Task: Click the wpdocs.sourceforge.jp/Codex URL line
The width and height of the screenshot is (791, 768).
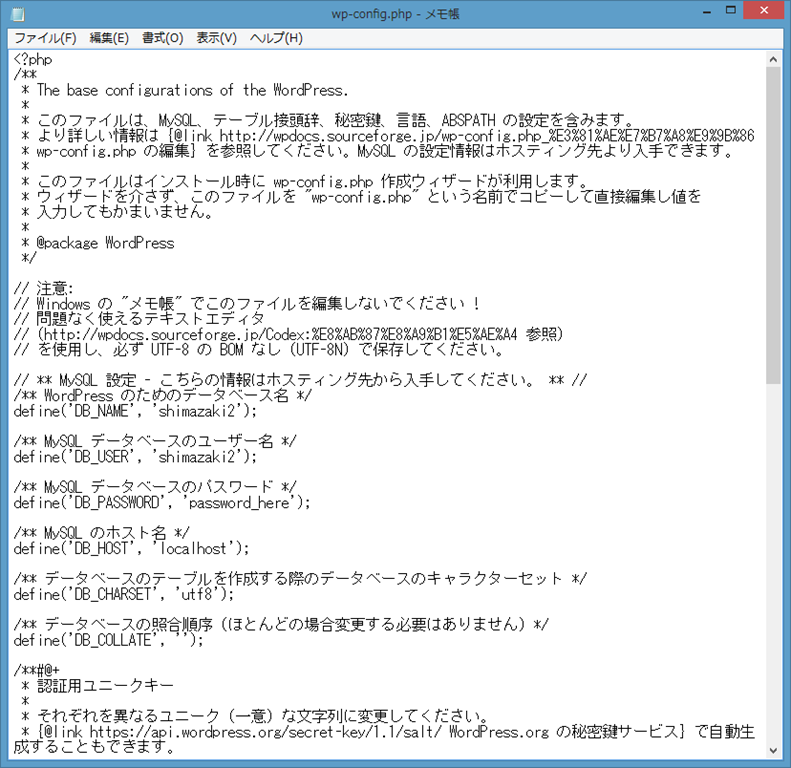Action: click(288, 335)
